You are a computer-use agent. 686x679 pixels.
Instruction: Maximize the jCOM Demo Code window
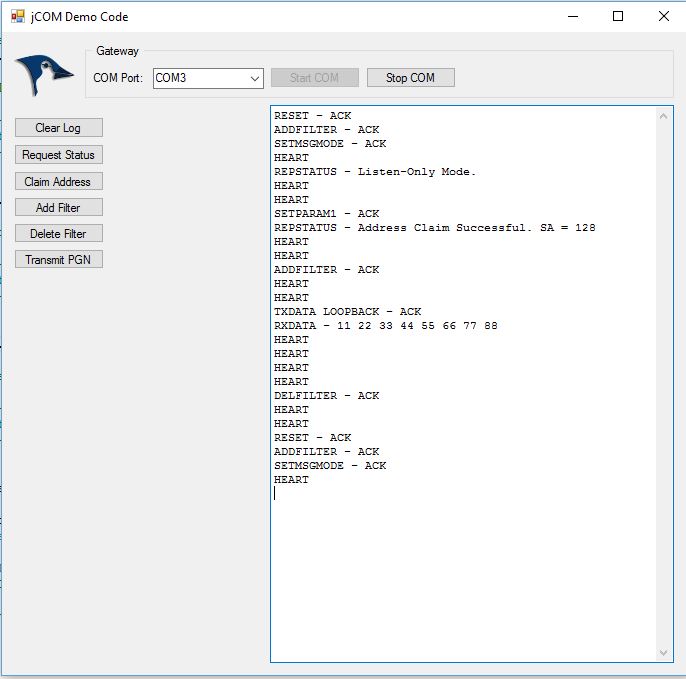(618, 16)
